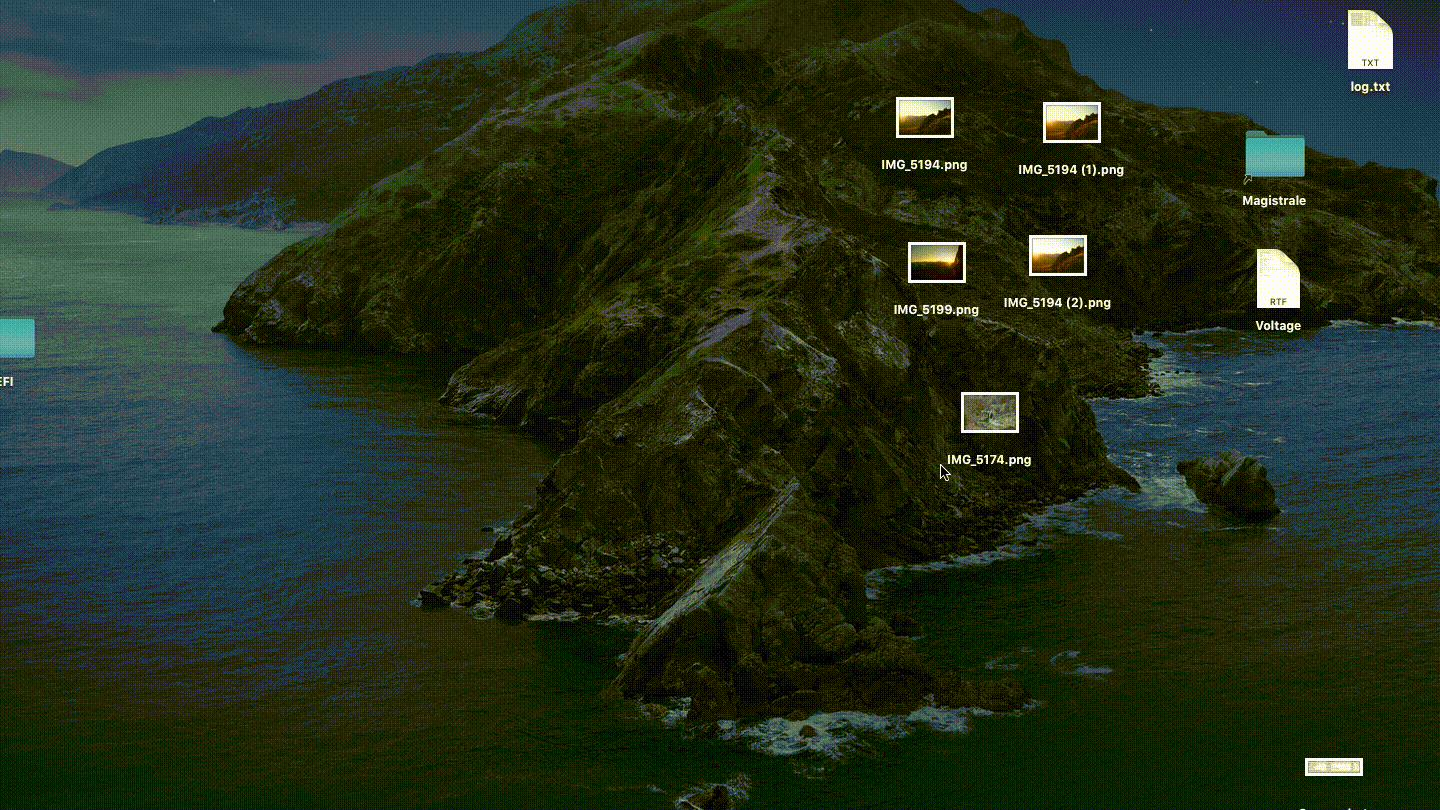Select the Magistrale folder alias

(x=1275, y=156)
